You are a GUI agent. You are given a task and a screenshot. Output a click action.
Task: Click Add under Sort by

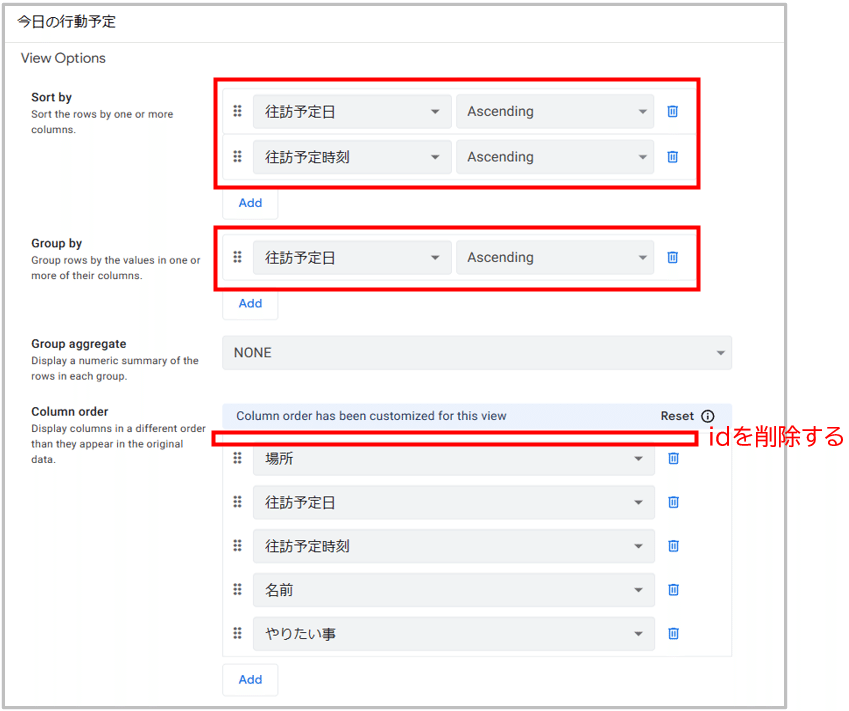pyautogui.click(x=250, y=203)
